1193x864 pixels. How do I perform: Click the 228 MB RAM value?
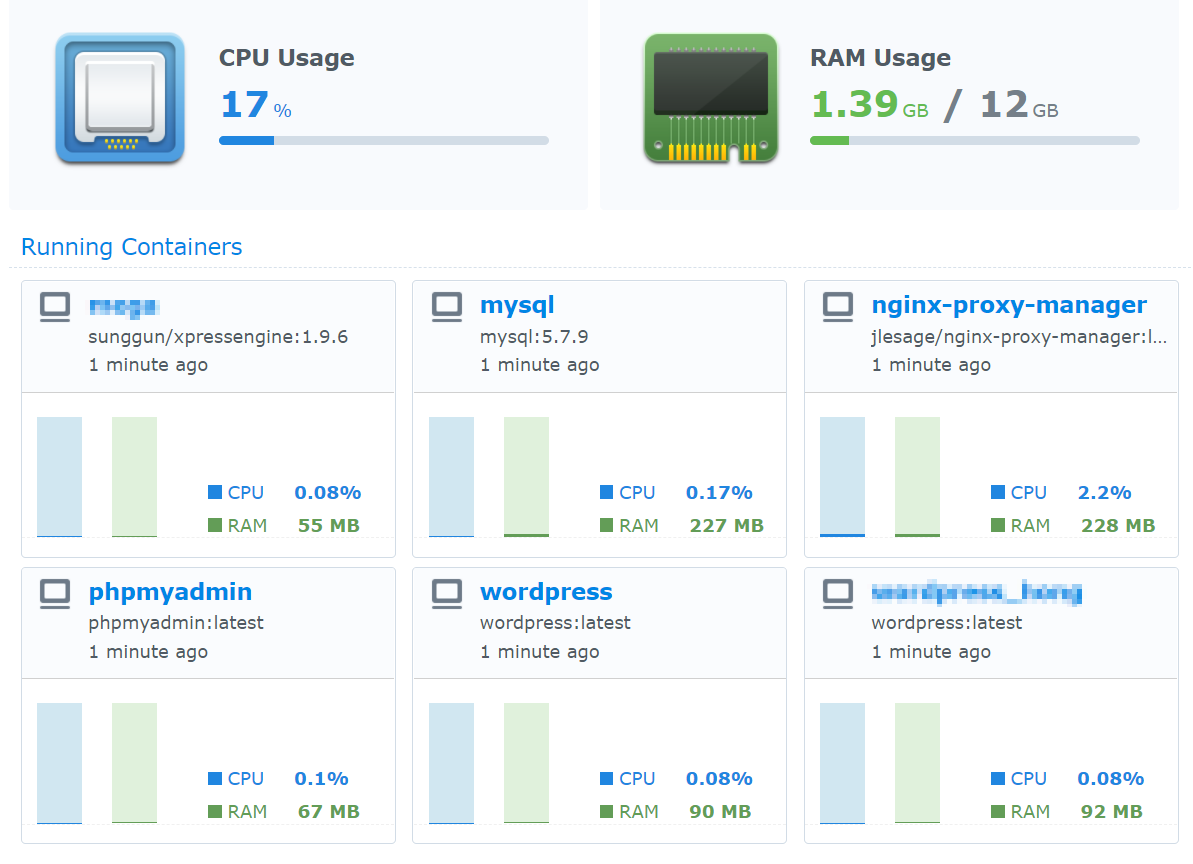pos(1118,526)
